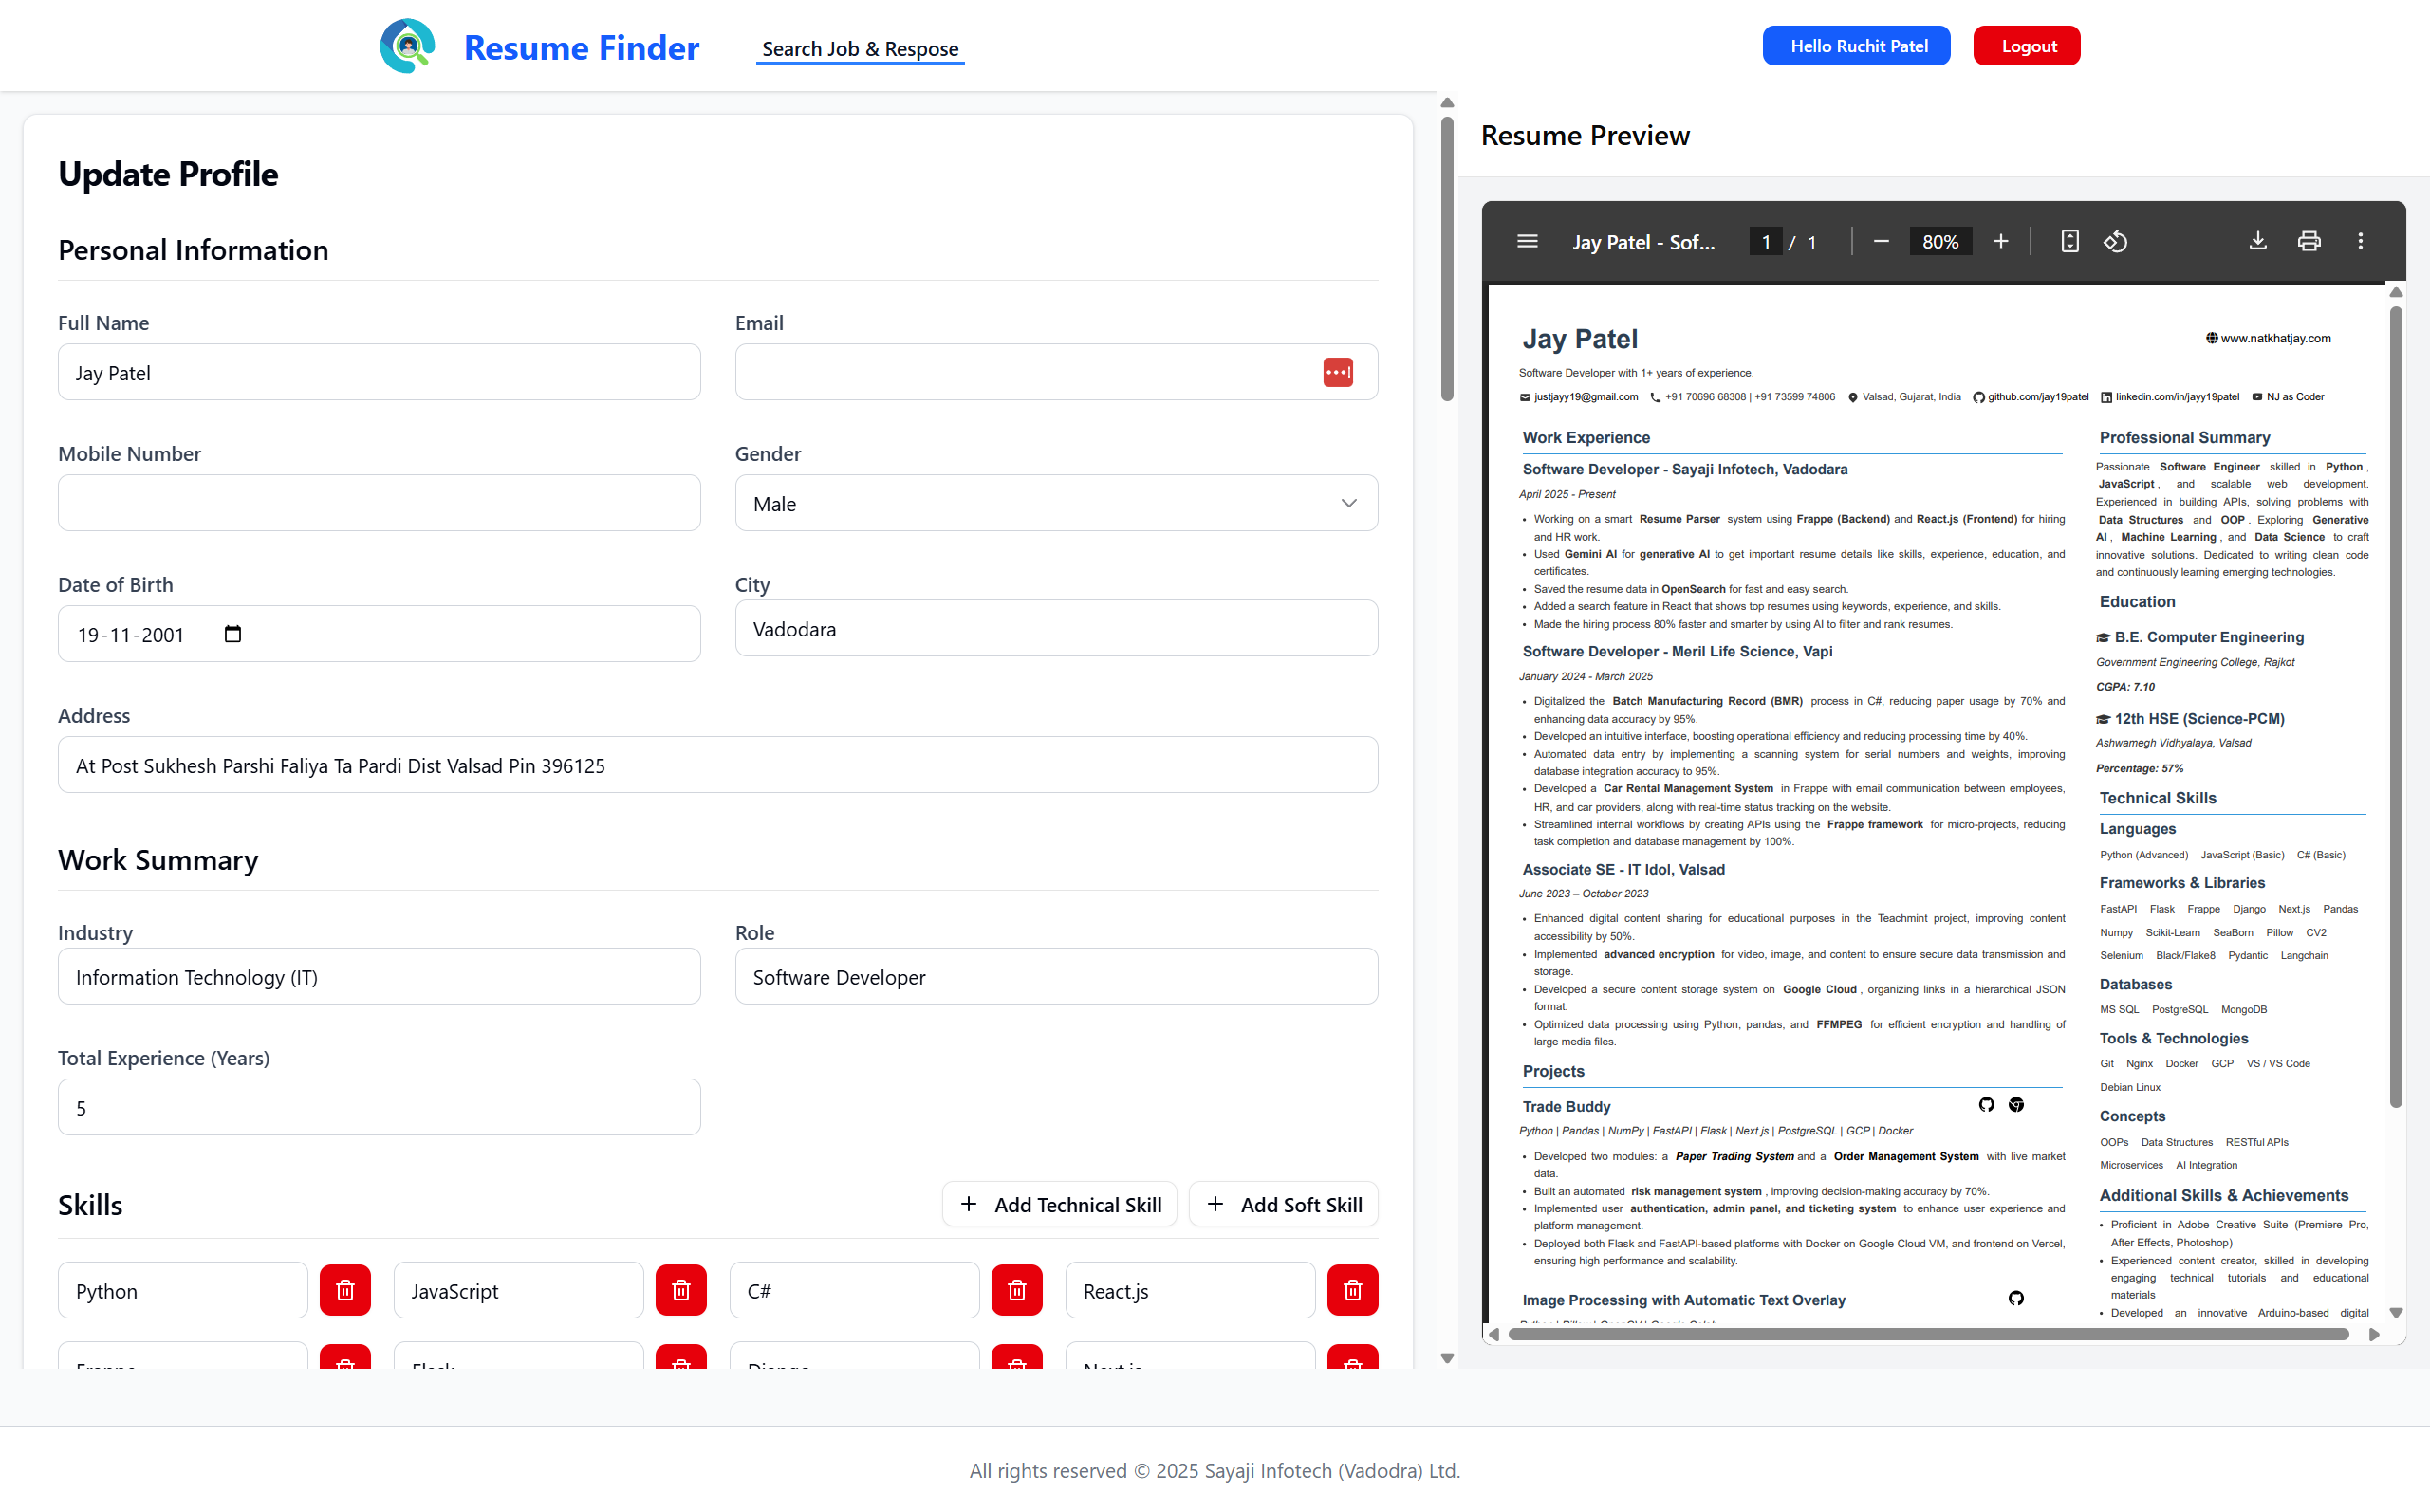2430x1512 pixels.
Task: Remove the React.js skill
Action: (x=1352, y=1290)
